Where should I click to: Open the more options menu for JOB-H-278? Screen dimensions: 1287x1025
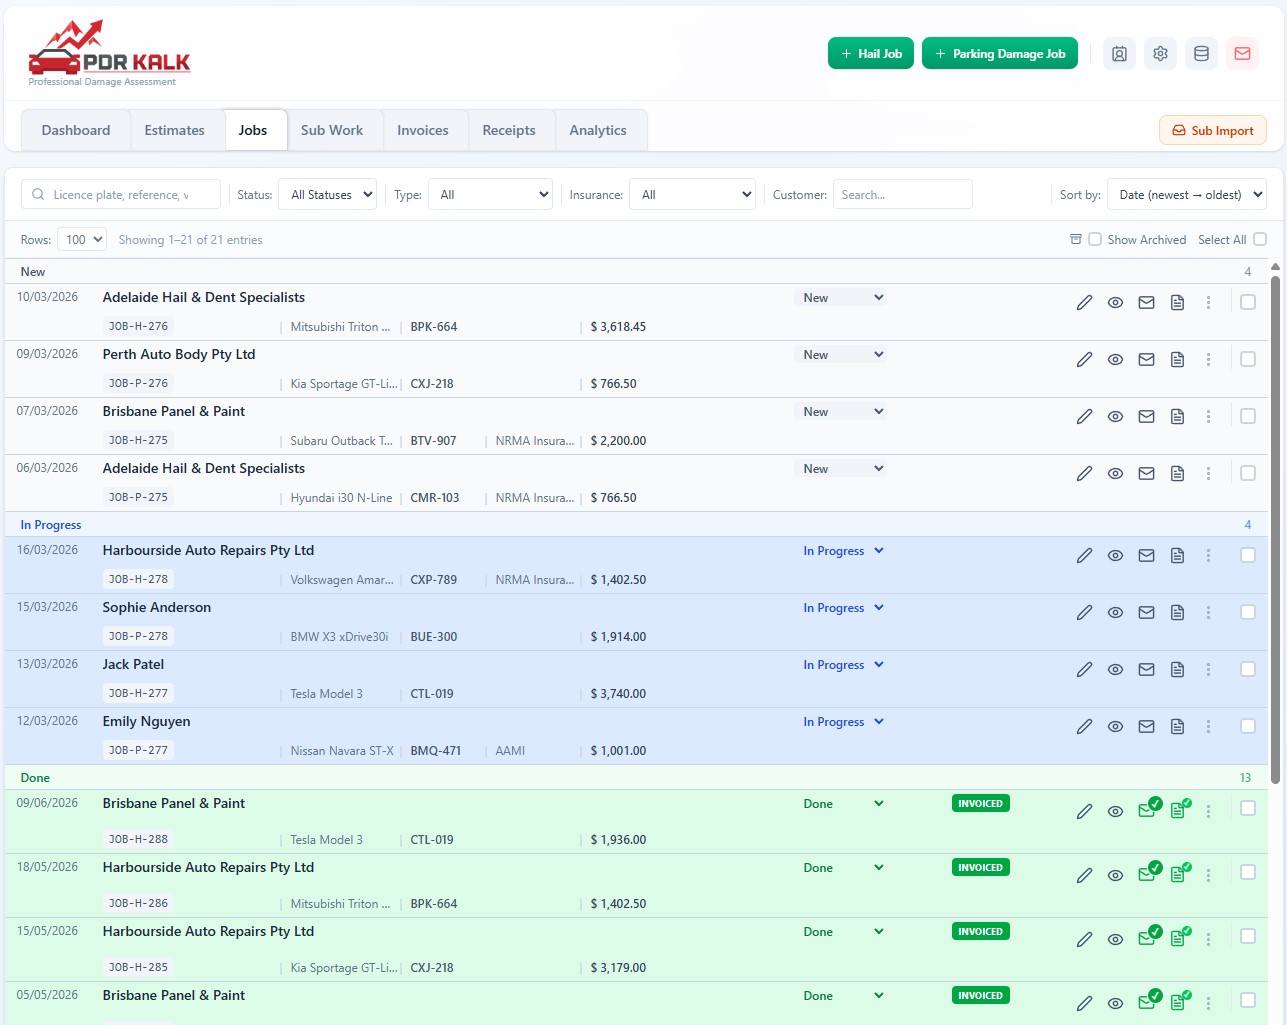1208,556
